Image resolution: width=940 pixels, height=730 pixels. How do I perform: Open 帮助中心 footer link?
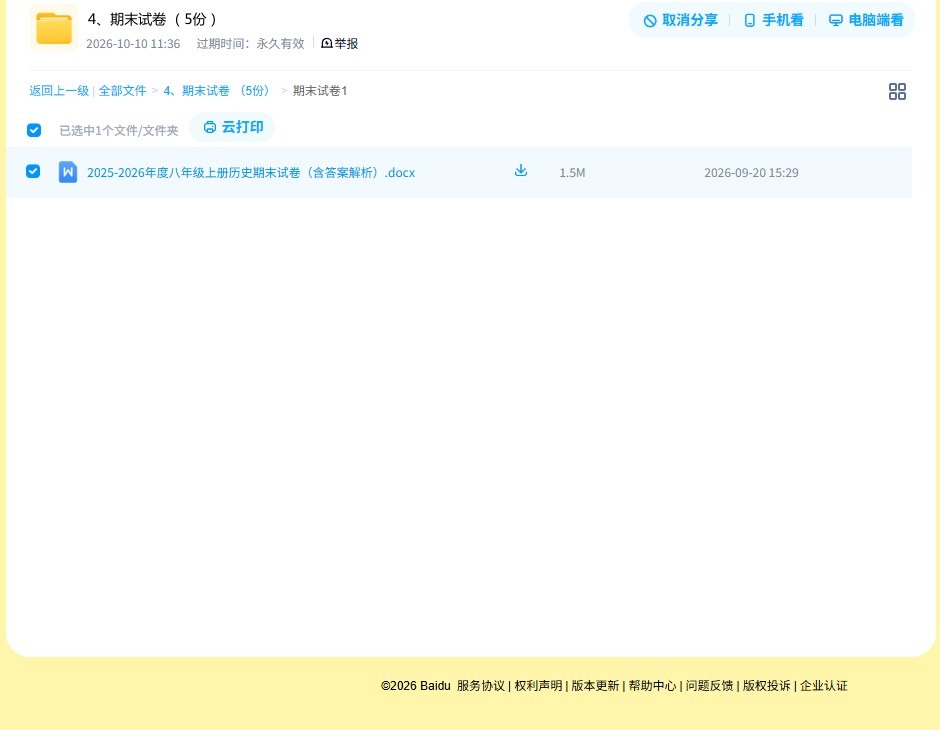point(652,686)
